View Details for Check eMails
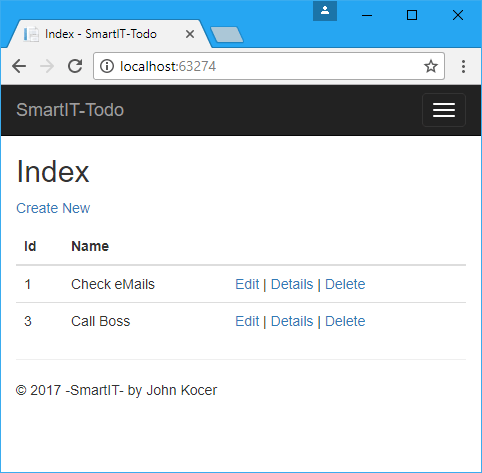The width and height of the screenshot is (482, 473). point(292,284)
